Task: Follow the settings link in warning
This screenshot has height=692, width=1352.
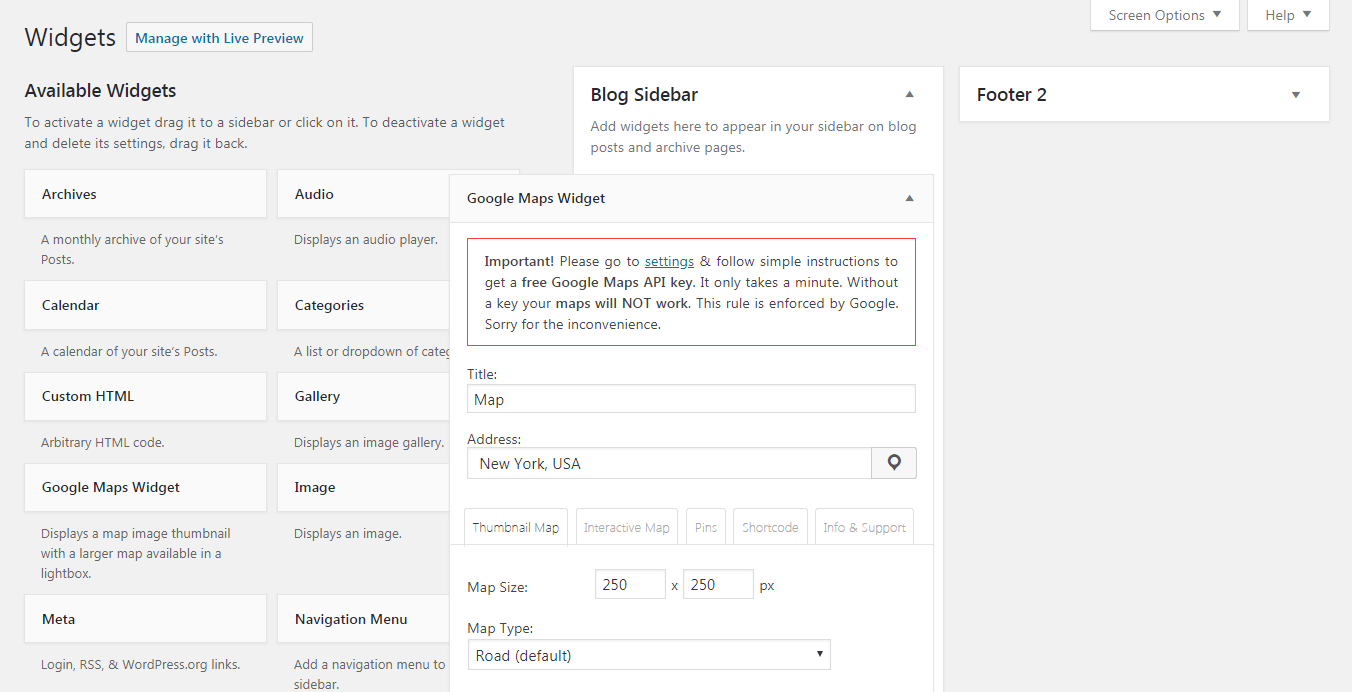Action: [x=669, y=261]
